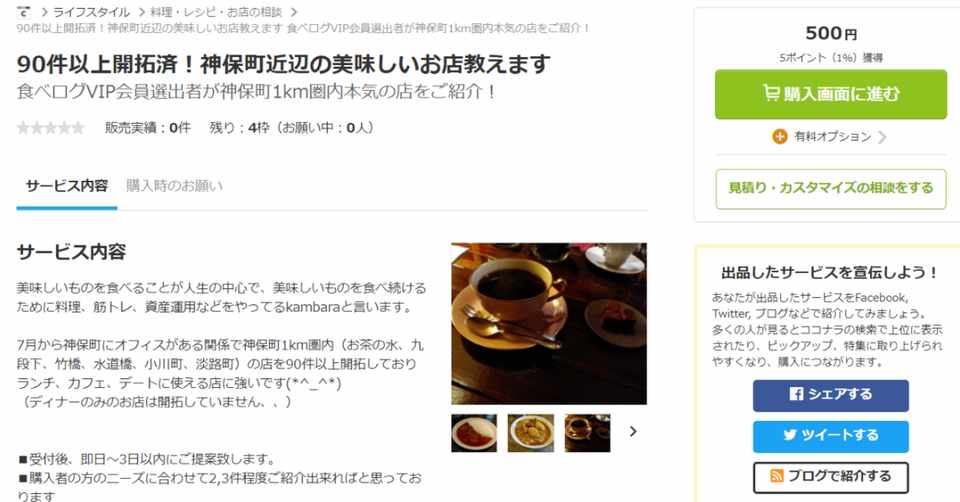This screenshot has height=502, width=960.
Task: Open breadcrumb chevron after 料理・レシピ・お店の相談
Action: (294, 12)
